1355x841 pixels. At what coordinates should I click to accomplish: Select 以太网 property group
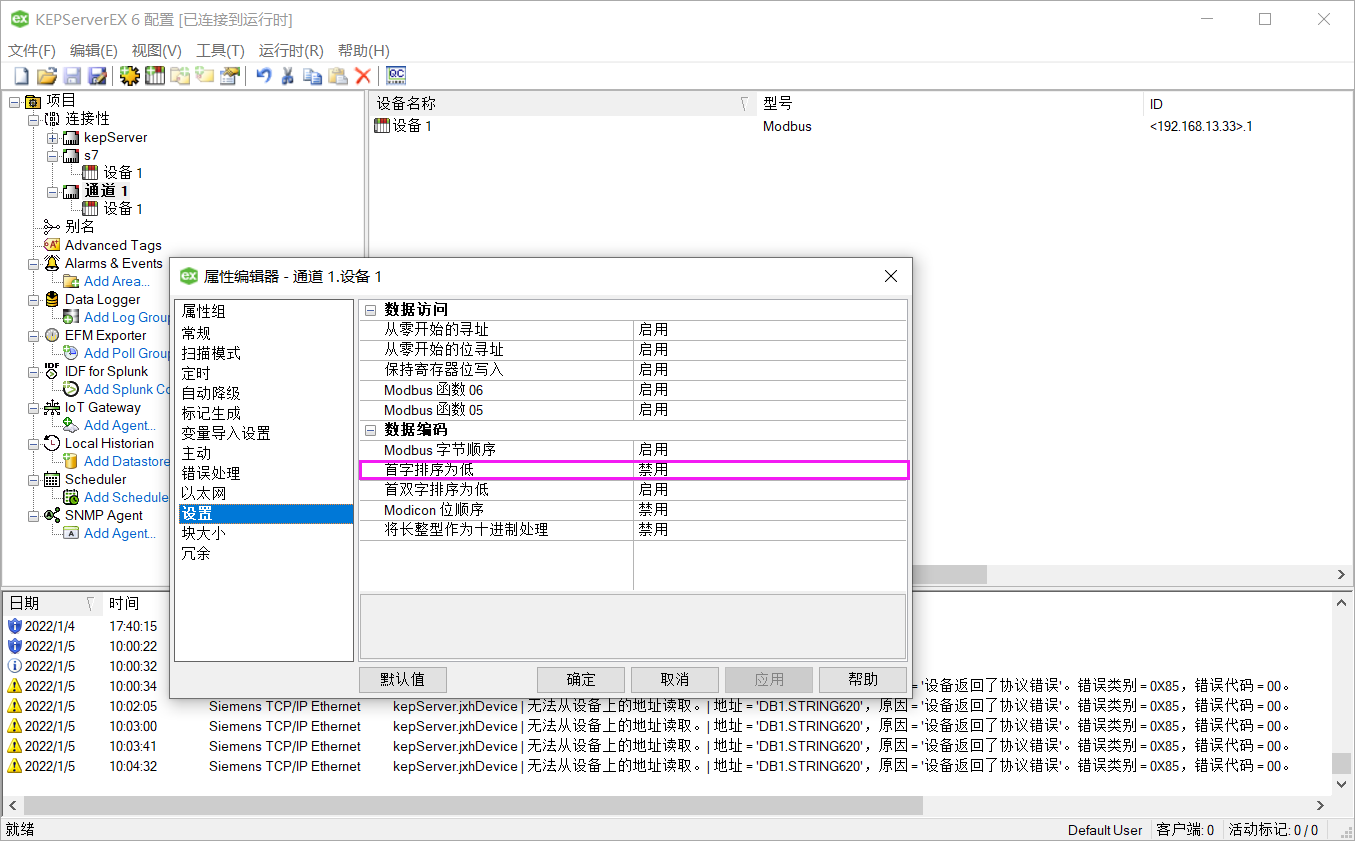pos(204,493)
